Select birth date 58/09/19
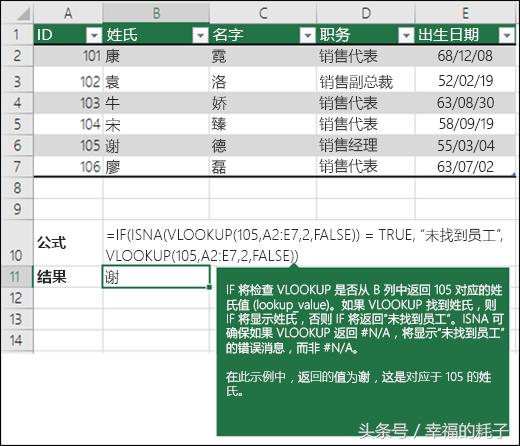Screen dimensions: 520x446 [x=465, y=124]
